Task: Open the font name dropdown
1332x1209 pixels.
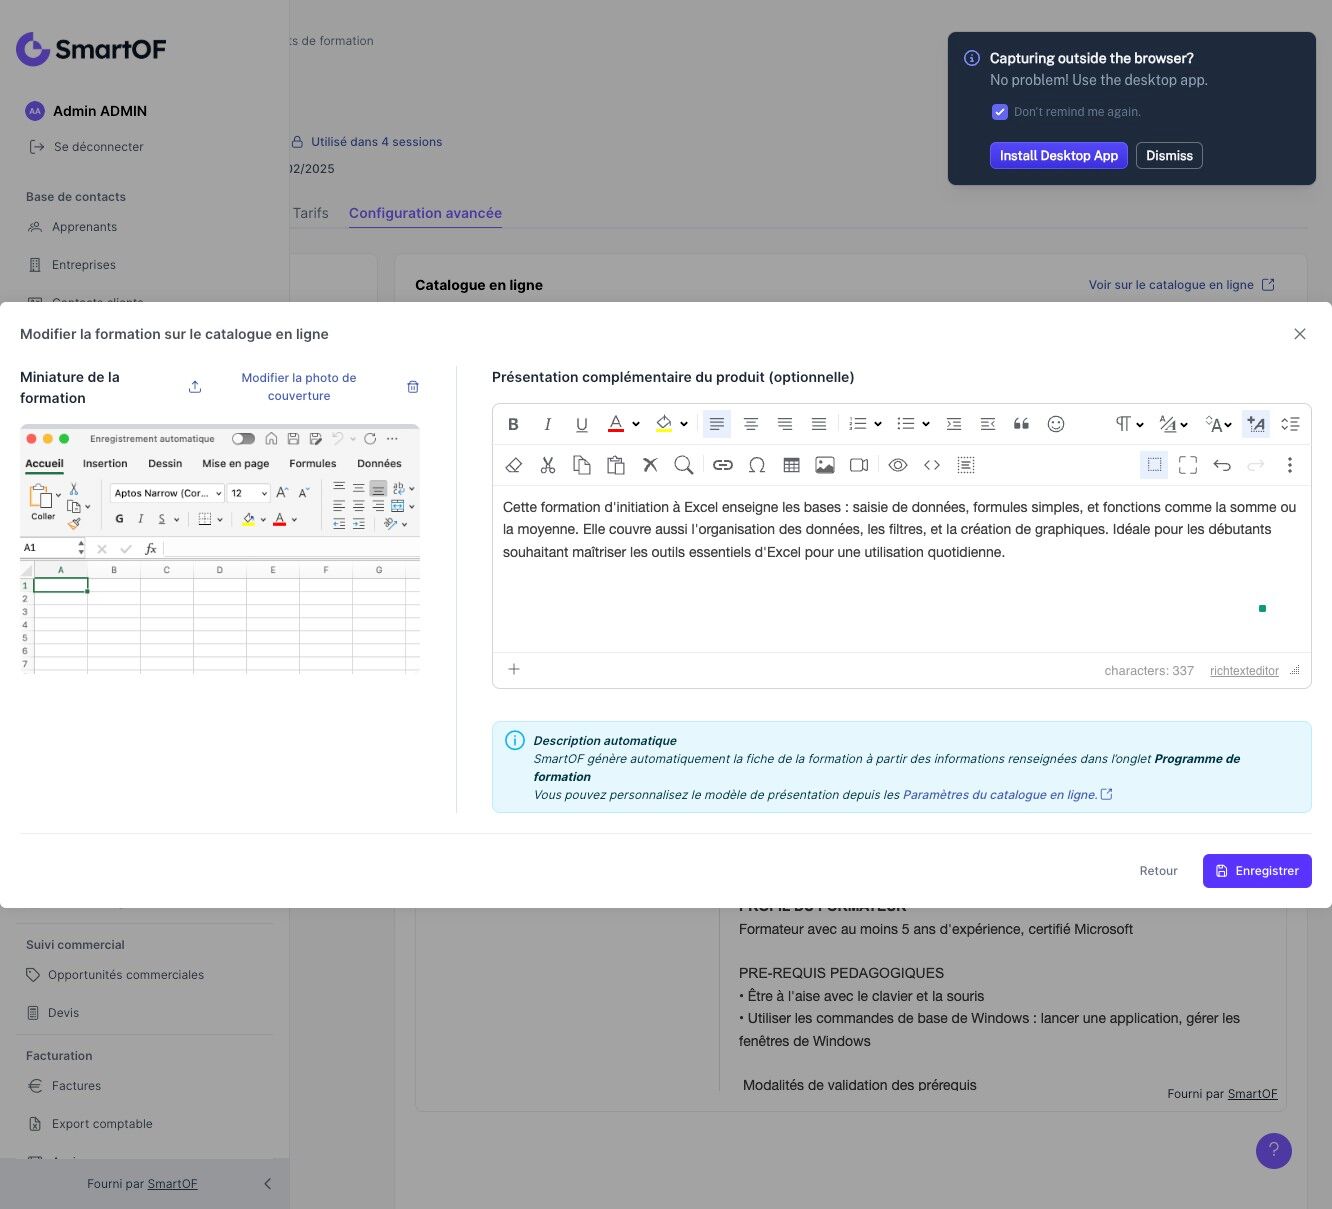Action: coord(1173,424)
